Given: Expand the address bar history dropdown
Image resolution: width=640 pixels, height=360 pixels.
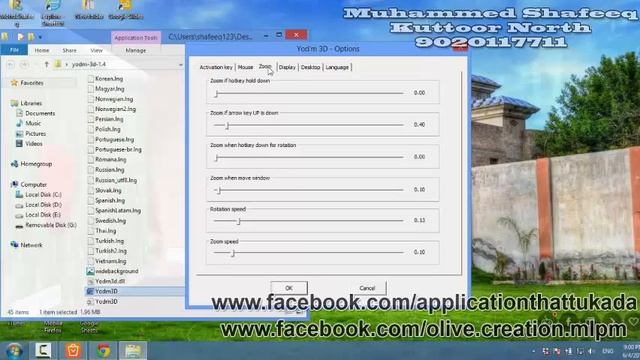Looking at the screenshot, I should coord(180,64).
